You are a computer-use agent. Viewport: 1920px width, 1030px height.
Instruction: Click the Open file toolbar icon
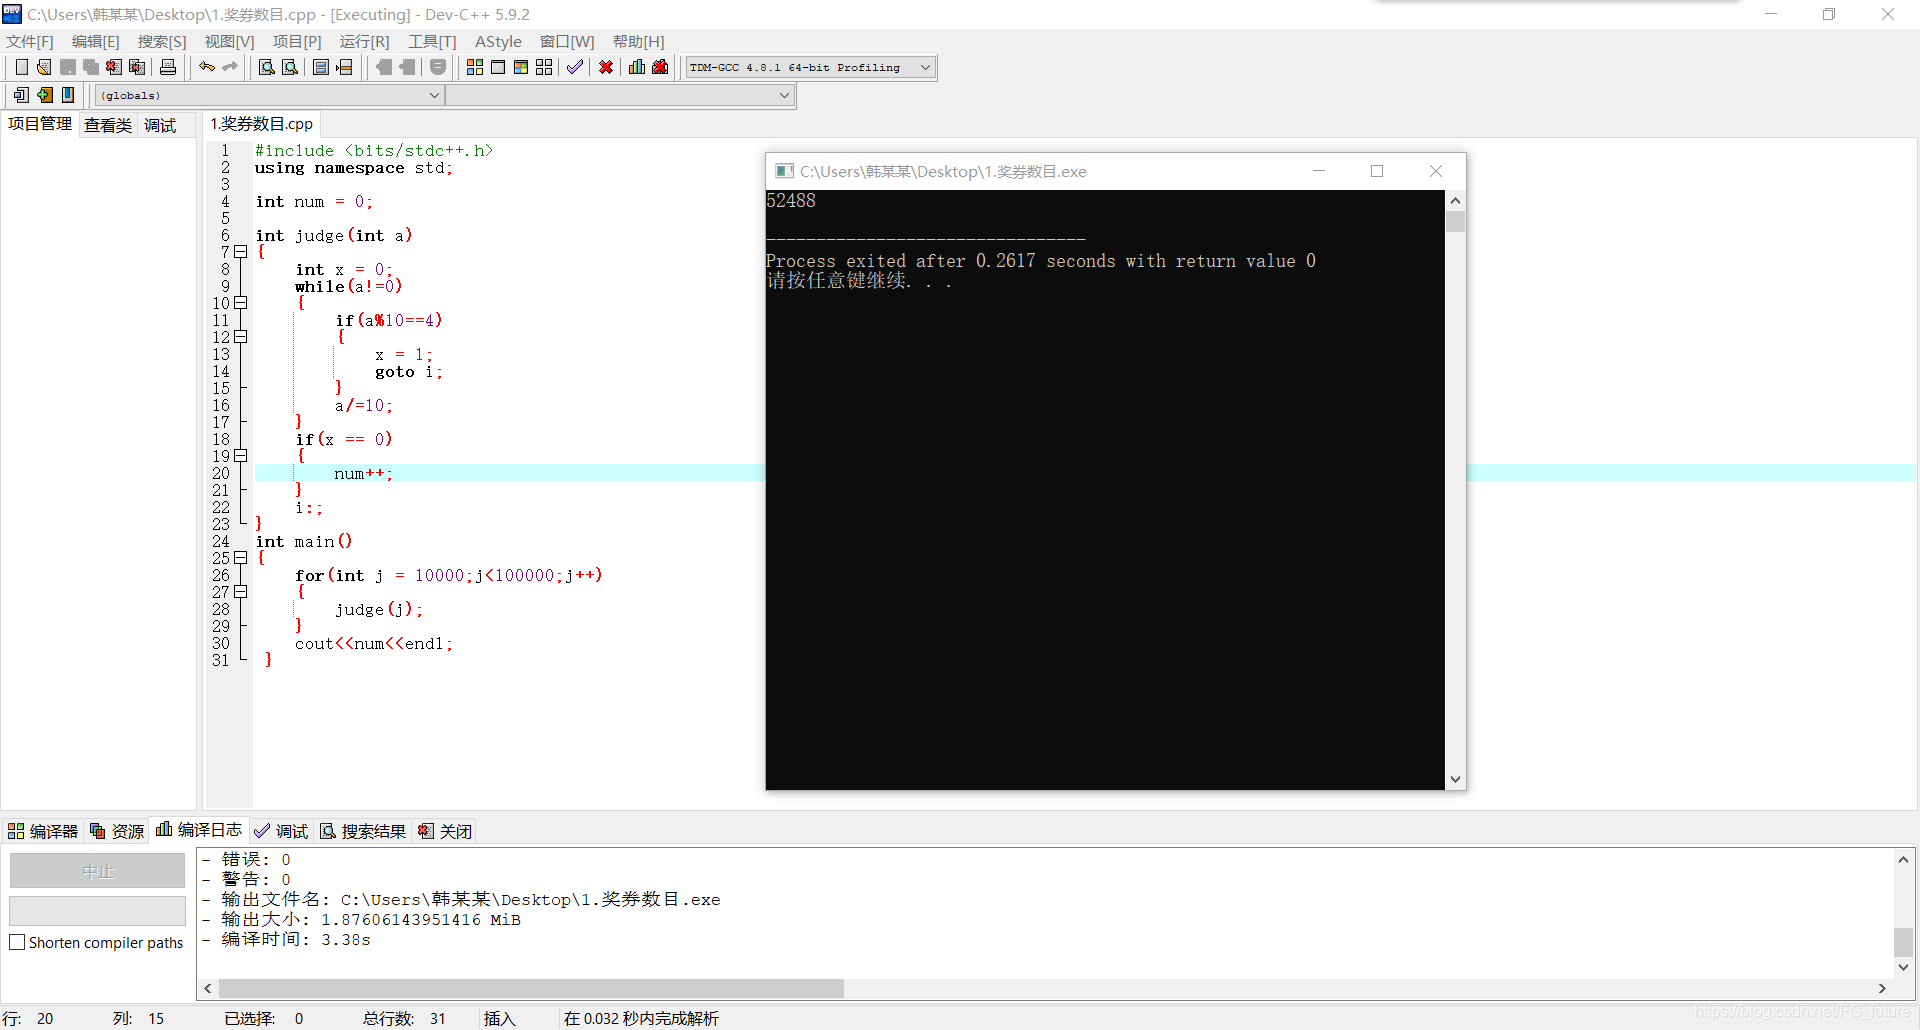point(44,67)
